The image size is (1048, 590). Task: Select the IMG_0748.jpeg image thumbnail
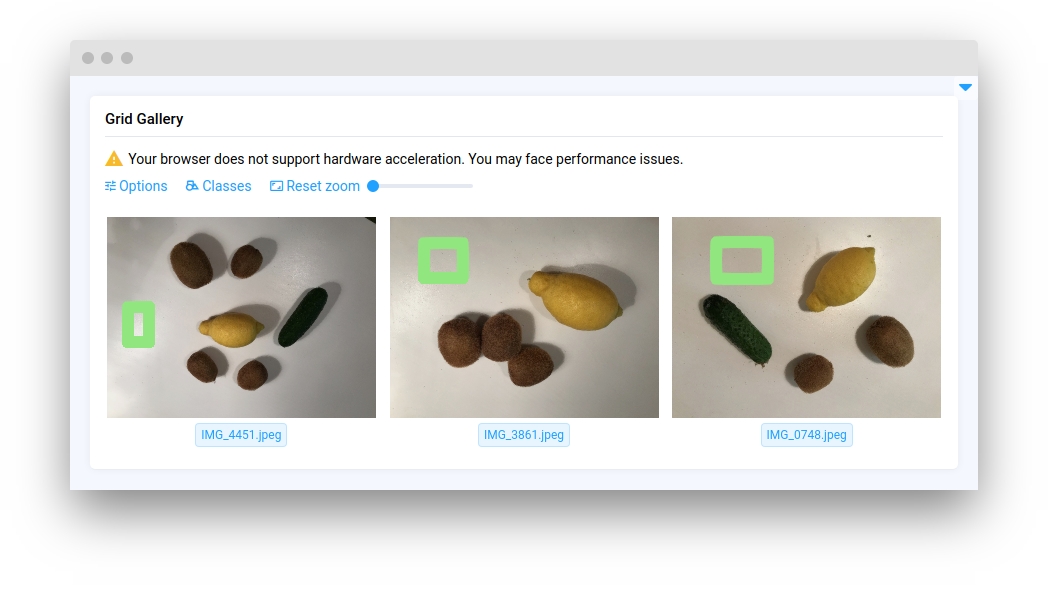(x=807, y=317)
